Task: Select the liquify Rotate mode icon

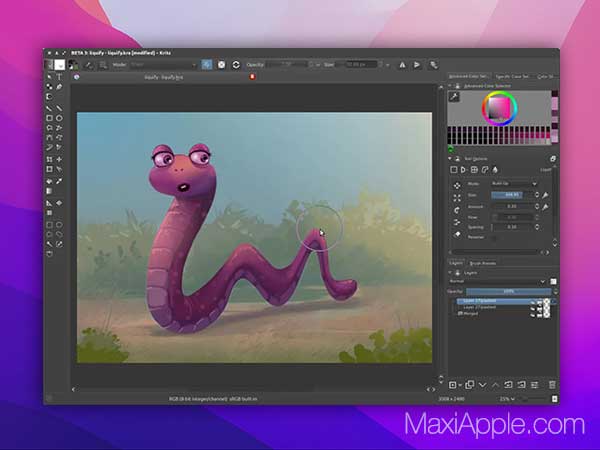Action: pos(457,210)
